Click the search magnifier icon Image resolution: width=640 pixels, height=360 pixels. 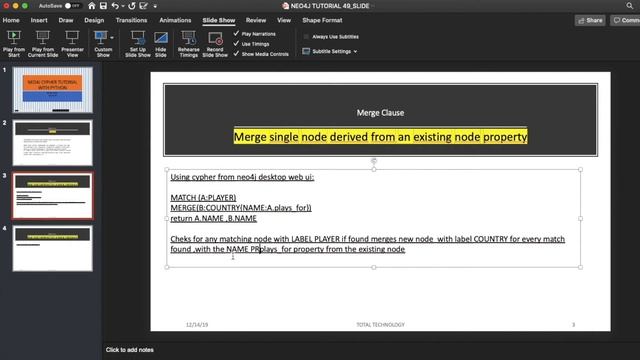630,6
